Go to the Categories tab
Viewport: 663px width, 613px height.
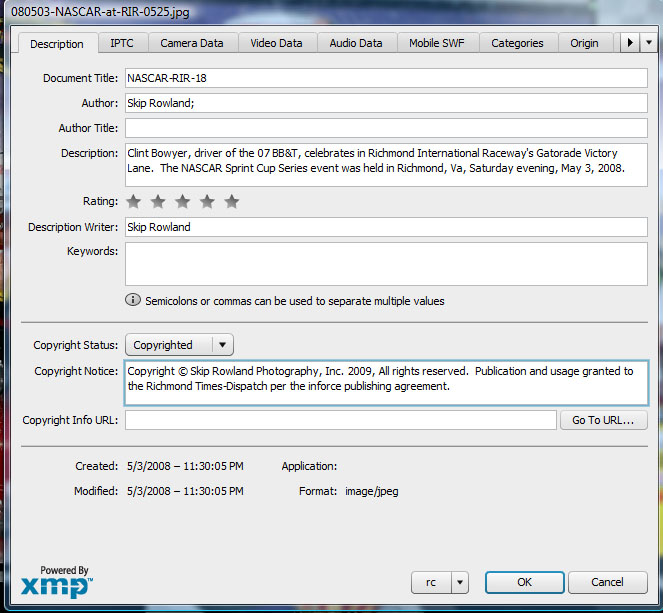[517, 43]
